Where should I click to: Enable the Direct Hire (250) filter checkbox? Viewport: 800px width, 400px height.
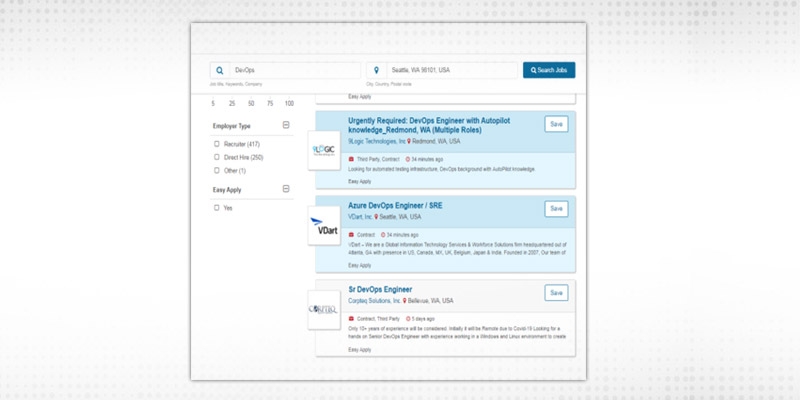tap(216, 157)
